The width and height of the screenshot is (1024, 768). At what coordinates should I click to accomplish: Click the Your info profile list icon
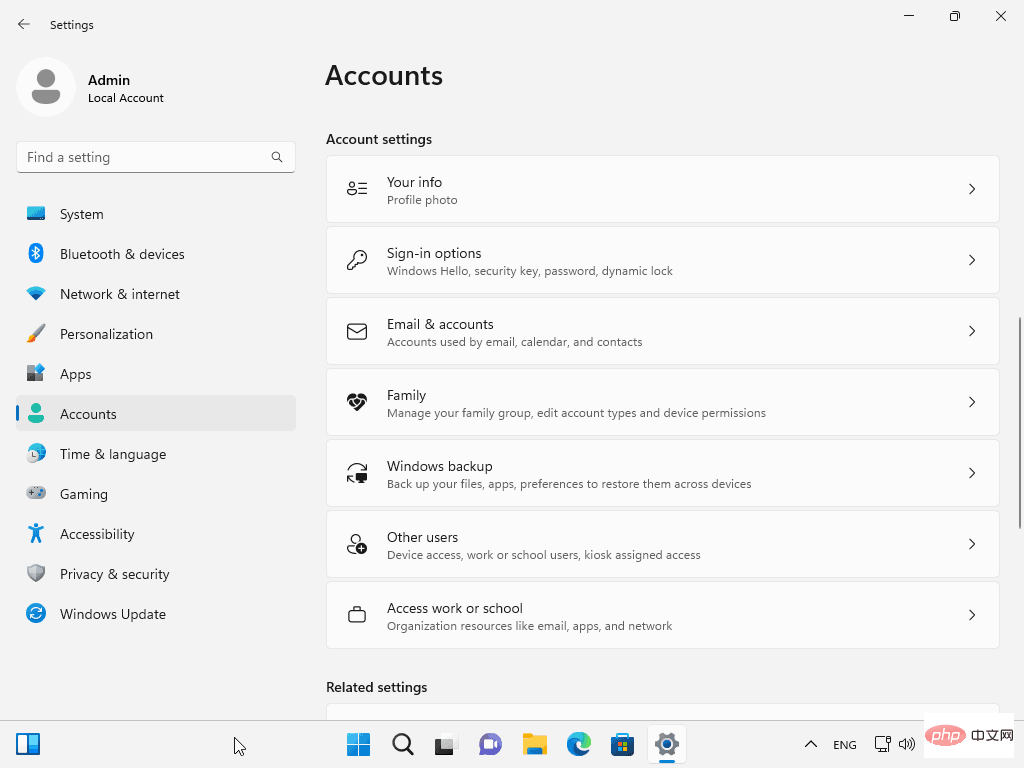[x=357, y=189]
